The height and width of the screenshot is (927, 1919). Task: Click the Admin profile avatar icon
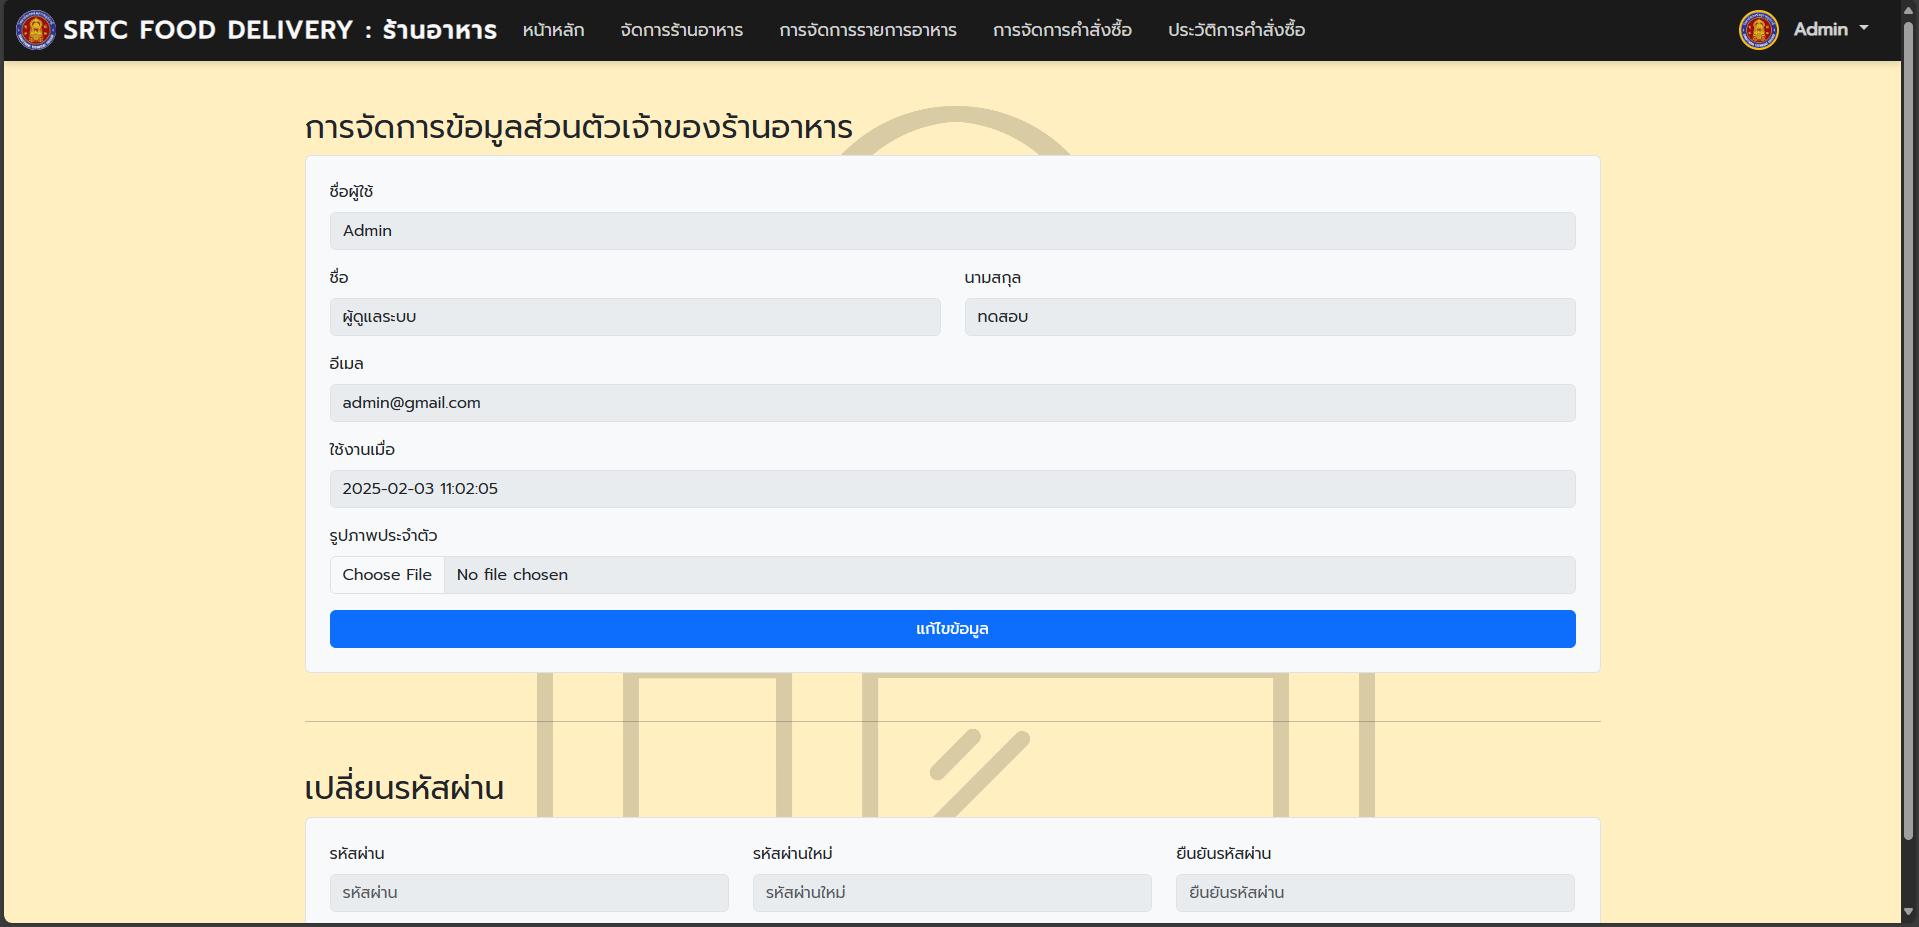(1758, 30)
